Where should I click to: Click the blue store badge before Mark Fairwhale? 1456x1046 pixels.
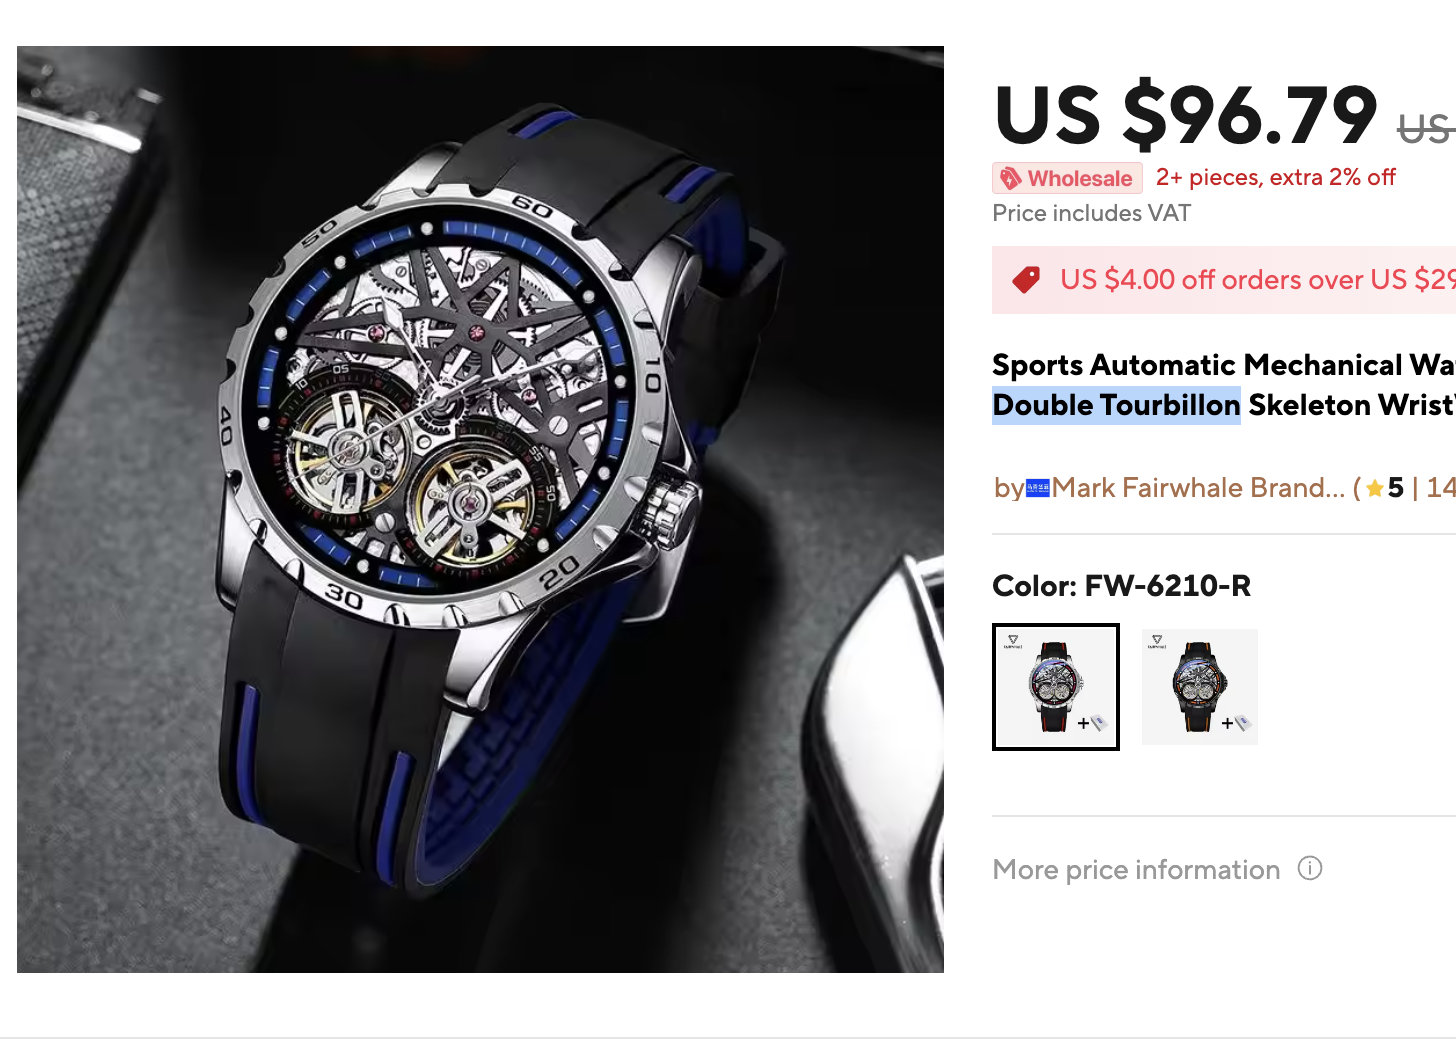click(1038, 488)
